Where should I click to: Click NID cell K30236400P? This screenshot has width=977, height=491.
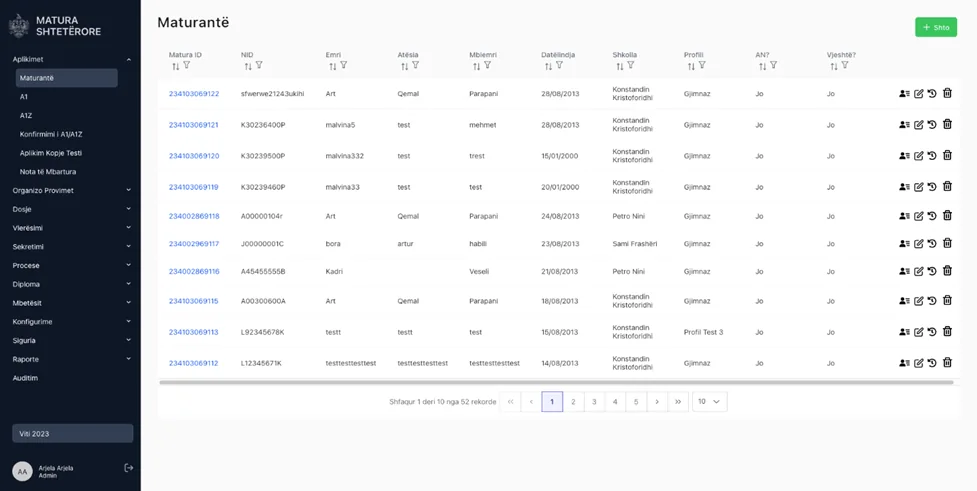tap(263, 125)
